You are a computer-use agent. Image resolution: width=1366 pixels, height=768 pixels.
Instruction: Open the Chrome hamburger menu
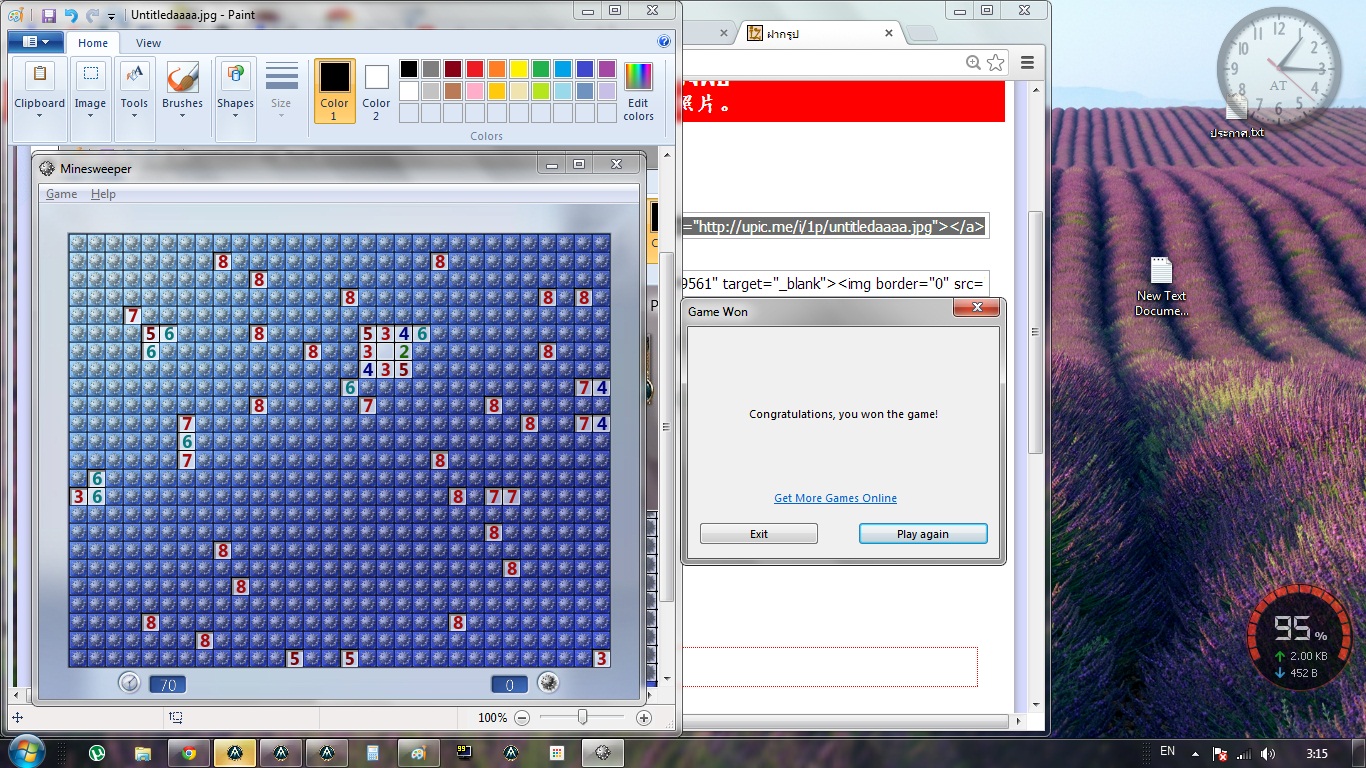[1027, 63]
